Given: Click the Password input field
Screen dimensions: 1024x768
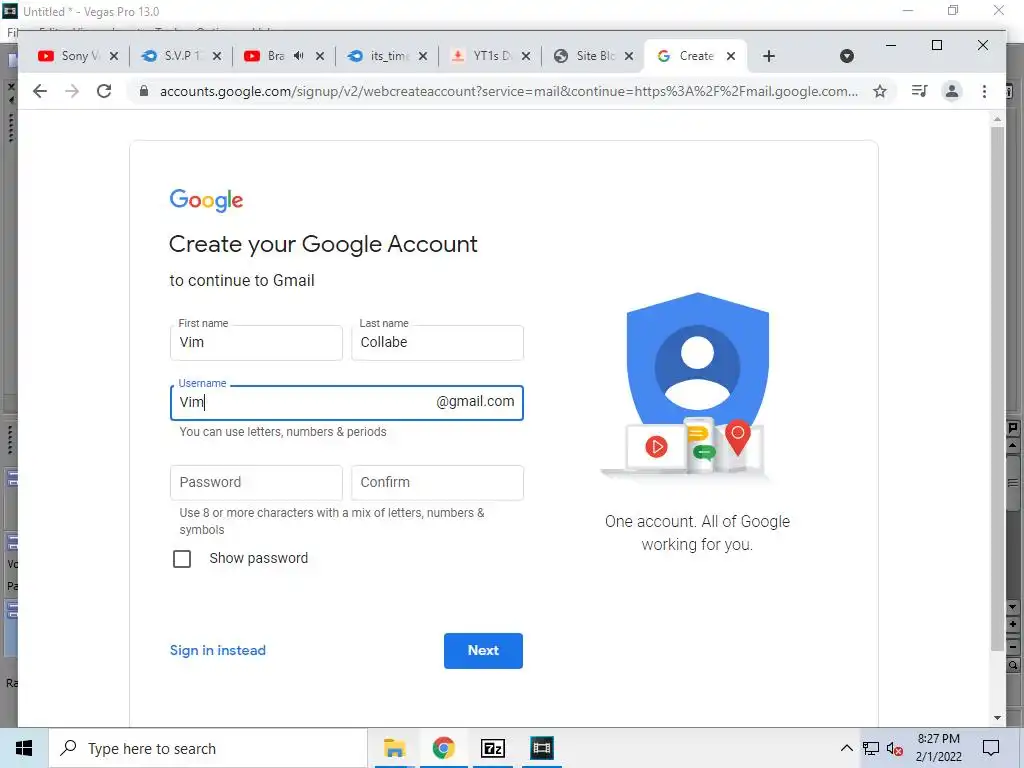Looking at the screenshot, I should tap(256, 483).
